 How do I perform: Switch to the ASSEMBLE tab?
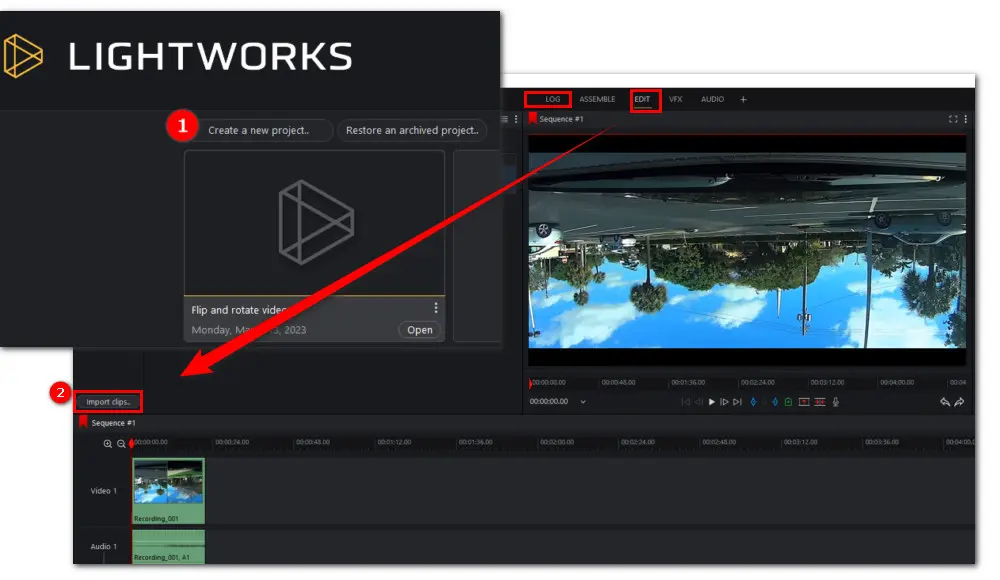[x=597, y=100]
